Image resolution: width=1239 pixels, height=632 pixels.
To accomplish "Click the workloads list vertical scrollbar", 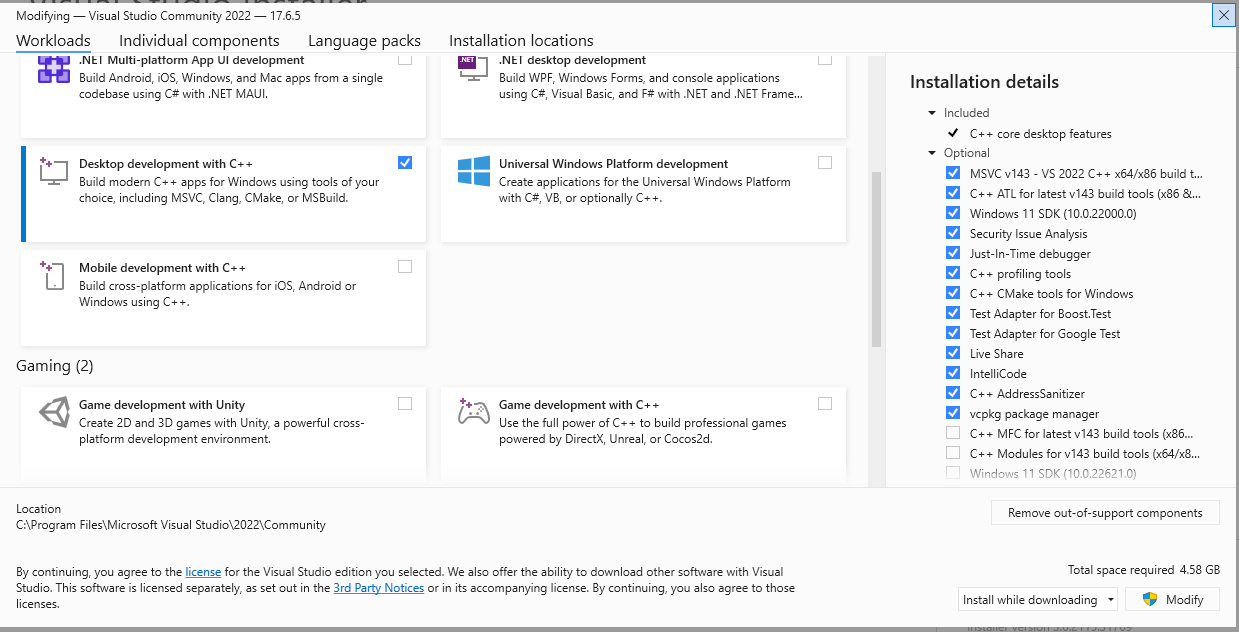I will coord(877,259).
